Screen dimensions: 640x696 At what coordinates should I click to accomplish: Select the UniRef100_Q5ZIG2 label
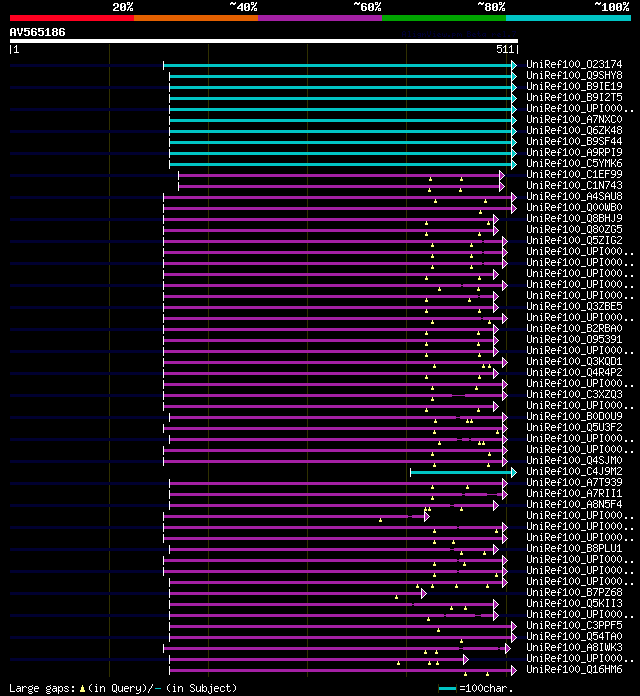click(574, 240)
